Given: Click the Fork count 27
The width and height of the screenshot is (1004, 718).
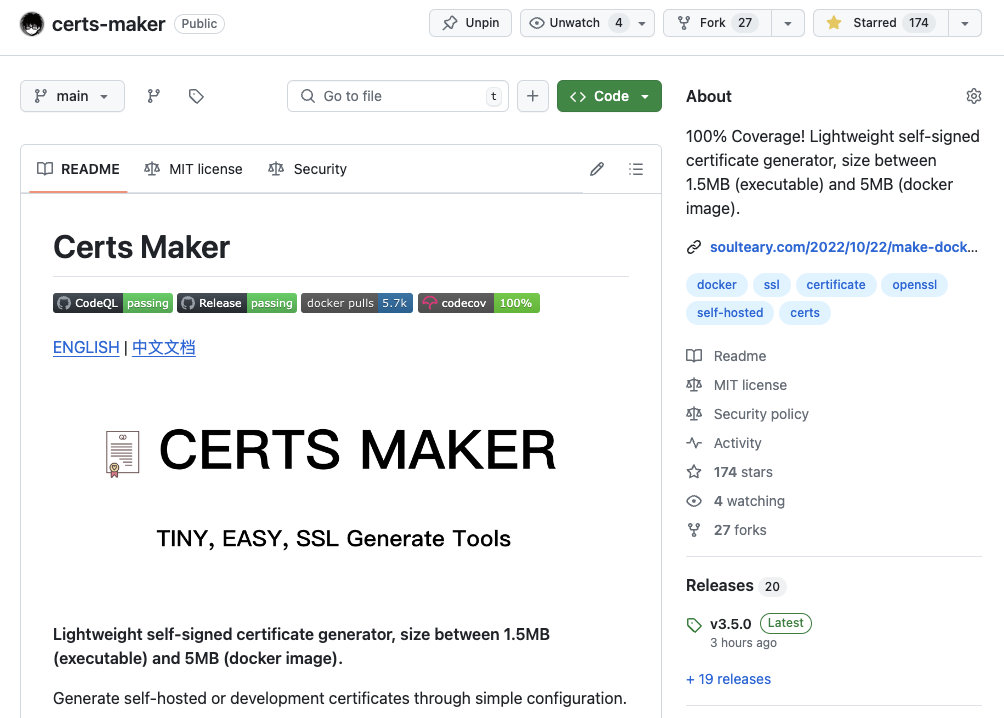Looking at the screenshot, I should coord(745,23).
